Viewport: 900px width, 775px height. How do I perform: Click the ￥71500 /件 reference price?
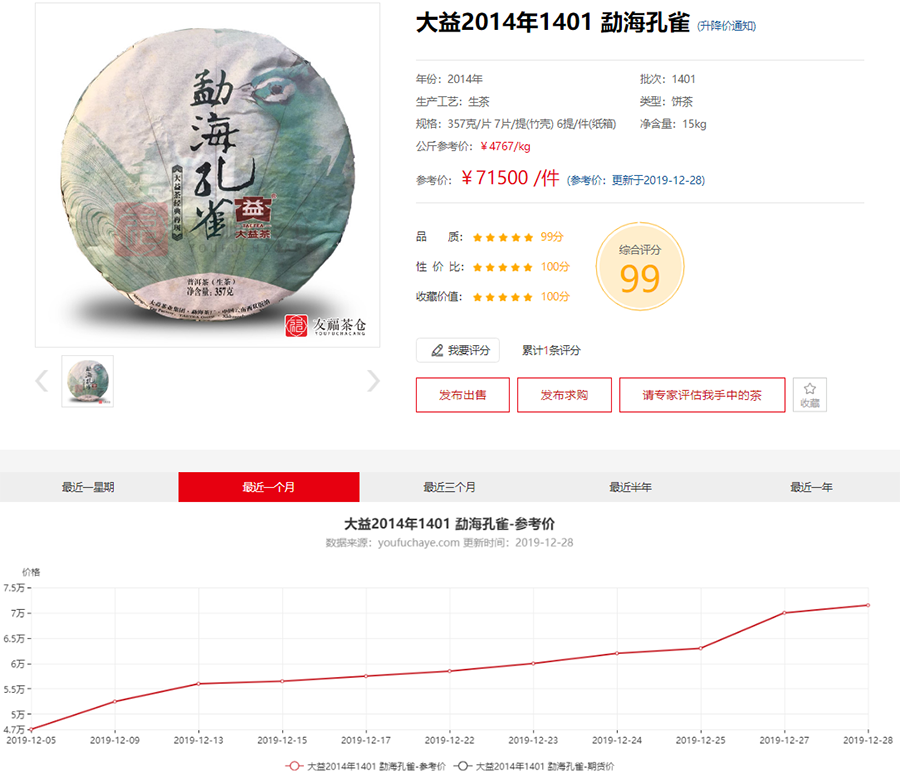coord(510,178)
